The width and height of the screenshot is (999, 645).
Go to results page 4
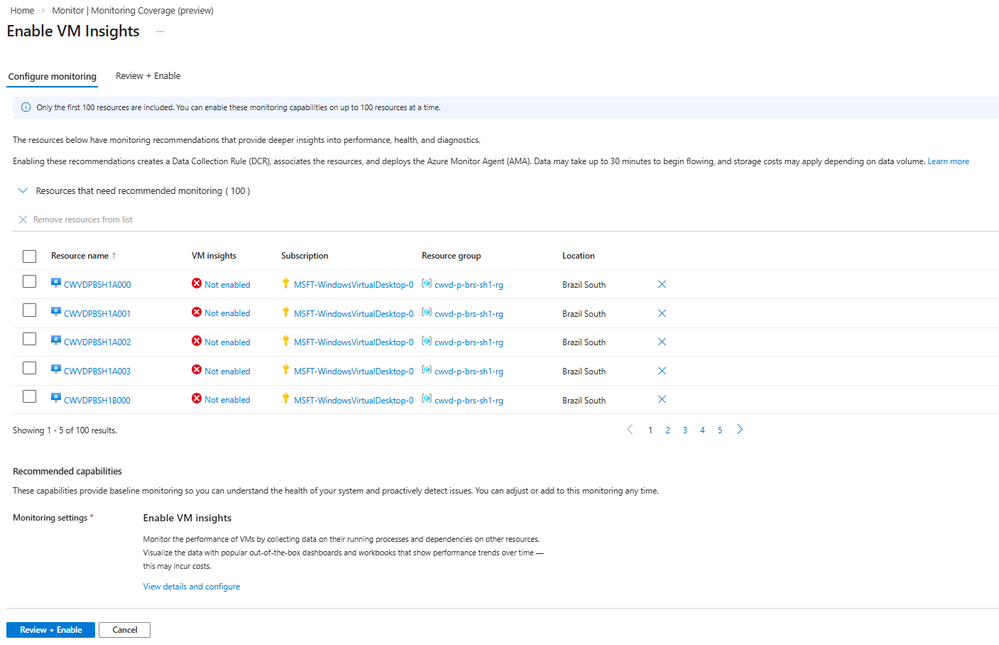pos(702,430)
